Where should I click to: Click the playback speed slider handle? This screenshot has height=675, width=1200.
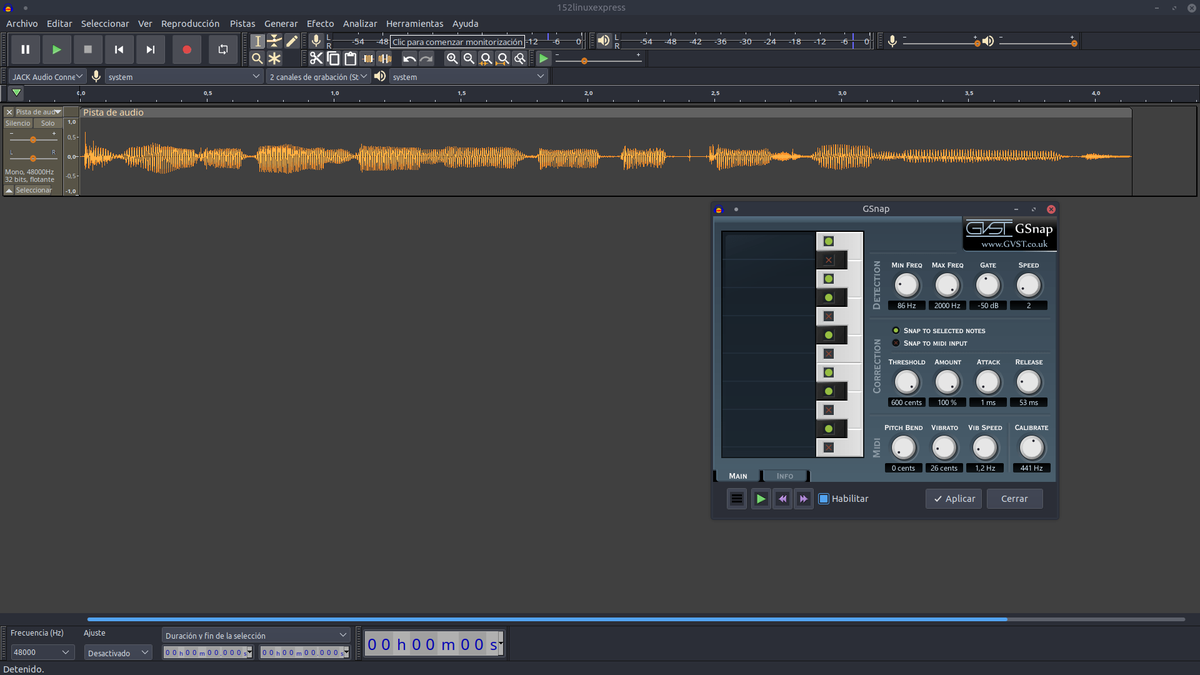584,61
